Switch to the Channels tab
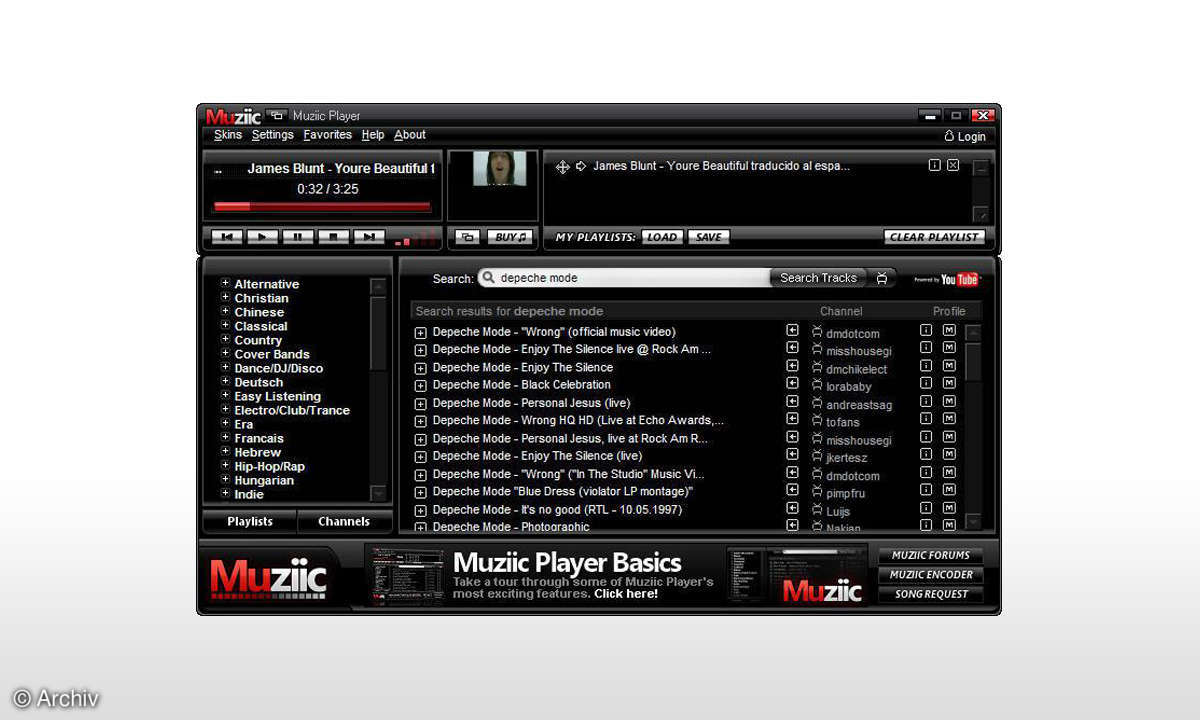Viewport: 1200px width, 720px height. coord(344,521)
